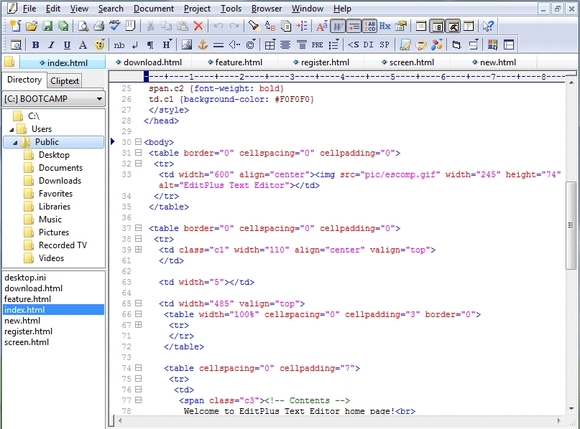The width and height of the screenshot is (580, 429).
Task: Click the Replace icon next to Find
Action: [270, 26]
